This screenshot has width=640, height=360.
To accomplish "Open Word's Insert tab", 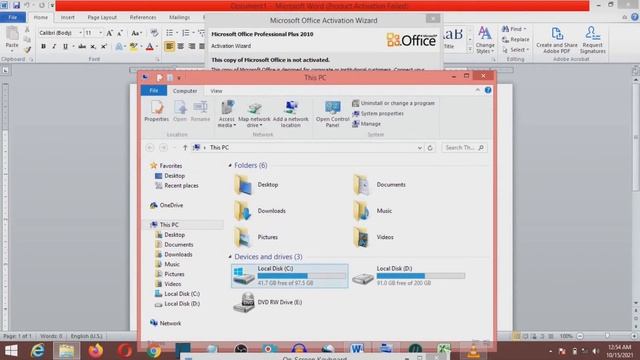I will point(67,18).
